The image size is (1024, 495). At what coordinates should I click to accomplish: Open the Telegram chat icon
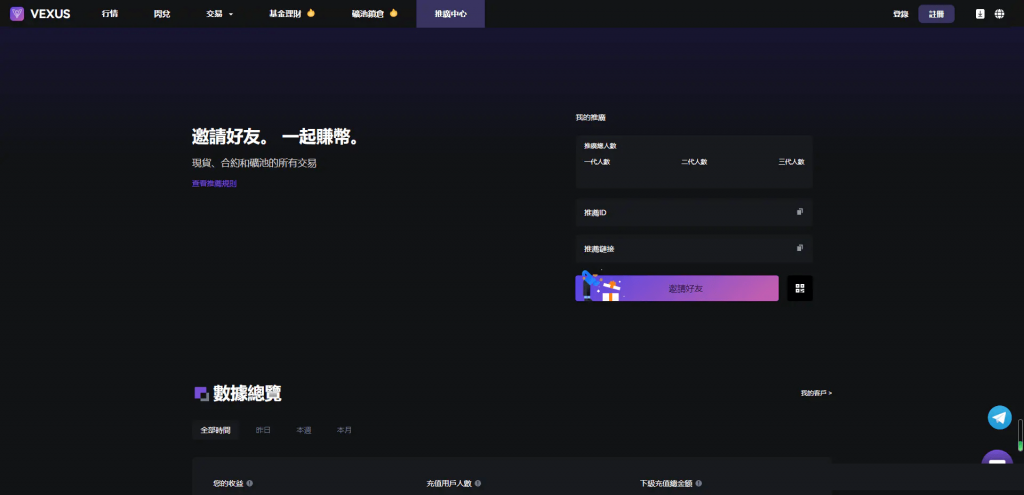click(x=999, y=417)
